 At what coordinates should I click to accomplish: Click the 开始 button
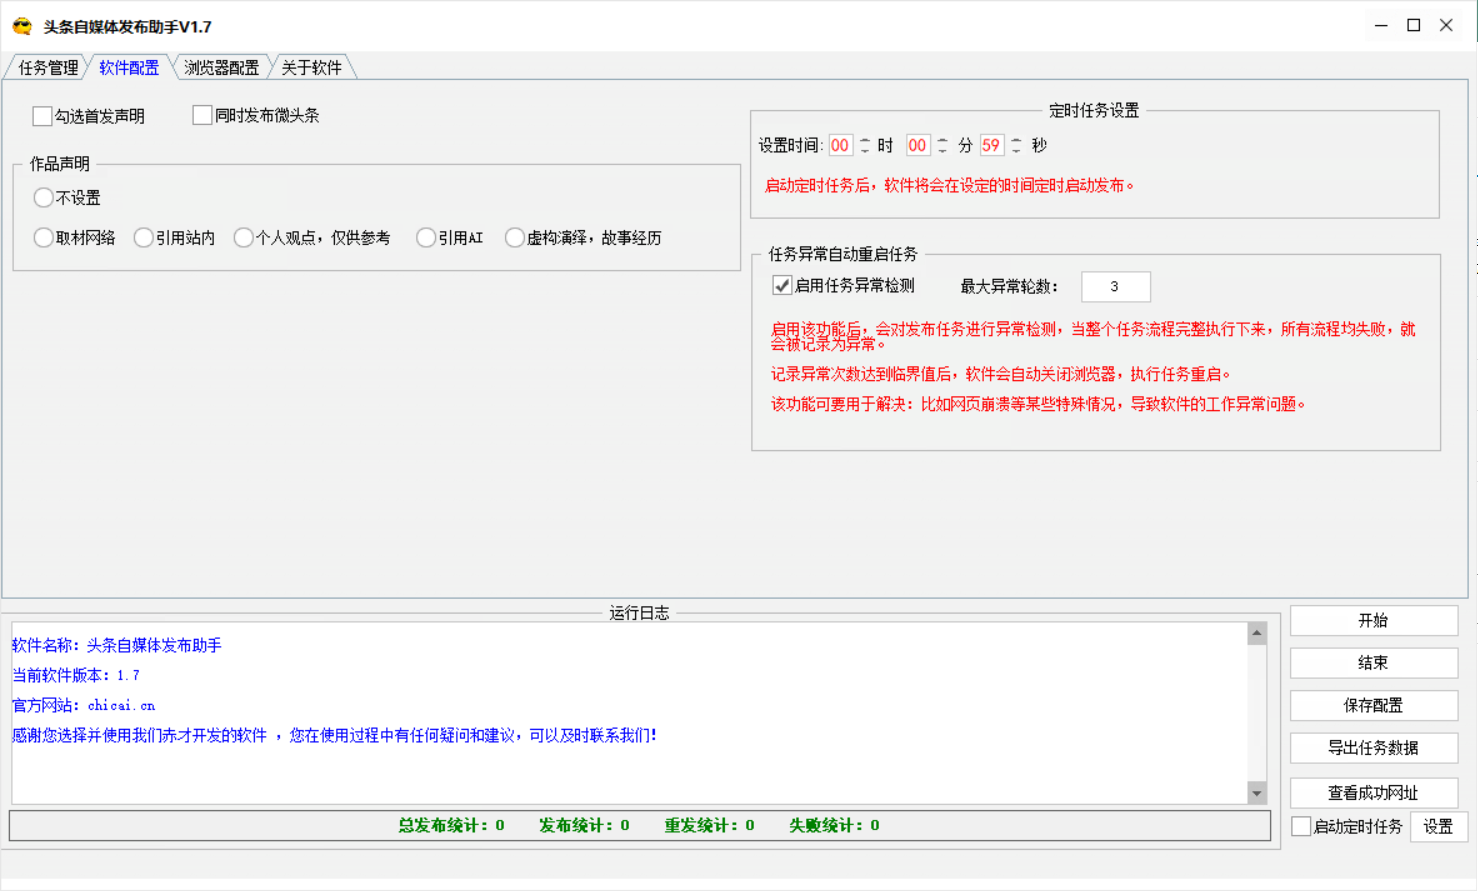[x=1373, y=620]
